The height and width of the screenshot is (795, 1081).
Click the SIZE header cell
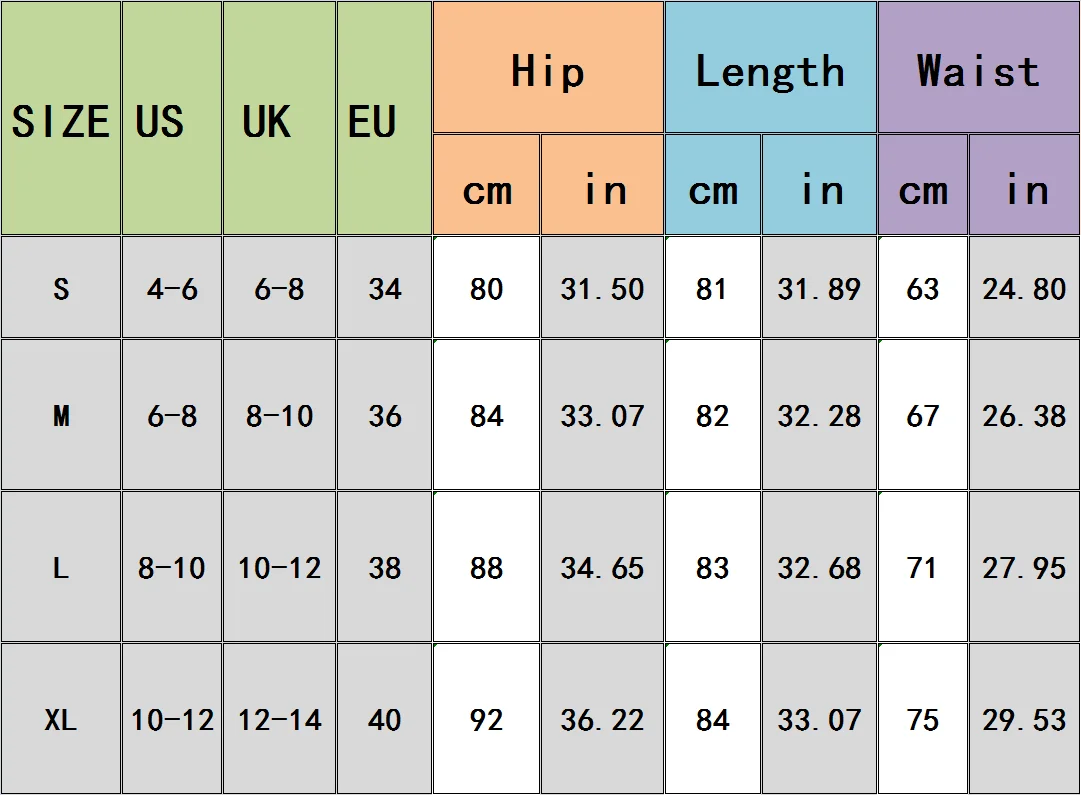[61, 118]
